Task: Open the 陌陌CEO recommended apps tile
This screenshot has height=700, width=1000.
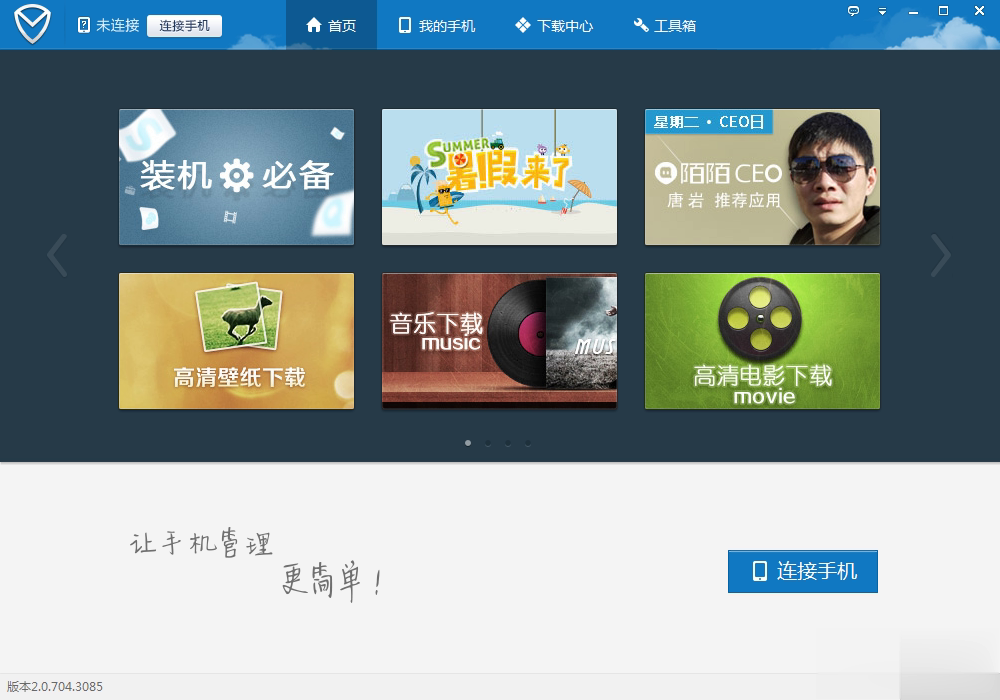Action: tap(762, 177)
